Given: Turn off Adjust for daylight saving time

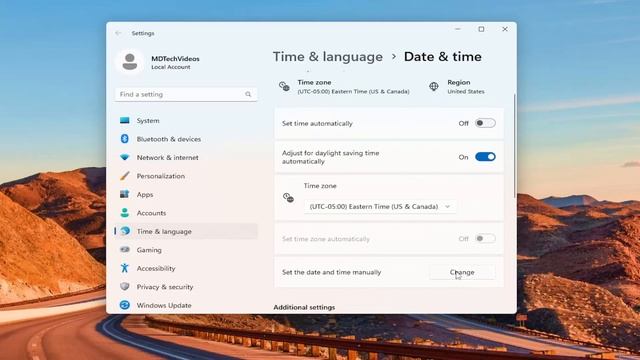Looking at the screenshot, I should 485,157.
